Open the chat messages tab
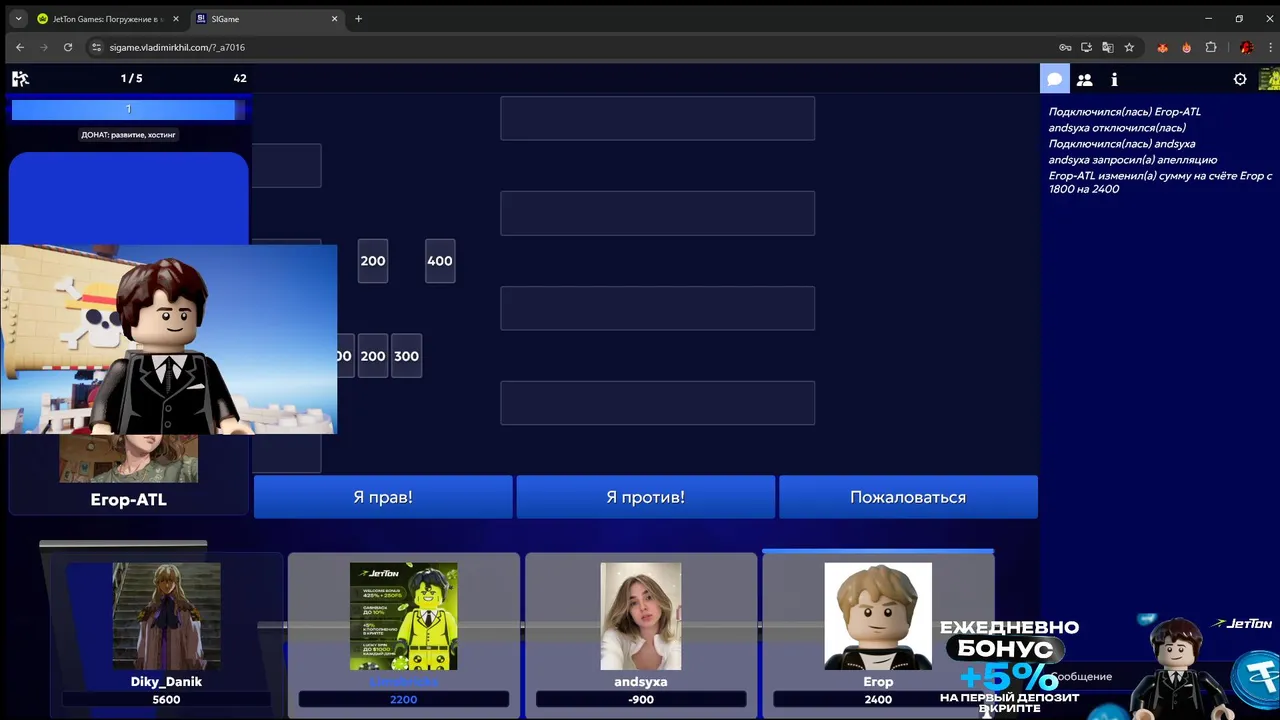The height and width of the screenshot is (720, 1280). click(x=1055, y=79)
